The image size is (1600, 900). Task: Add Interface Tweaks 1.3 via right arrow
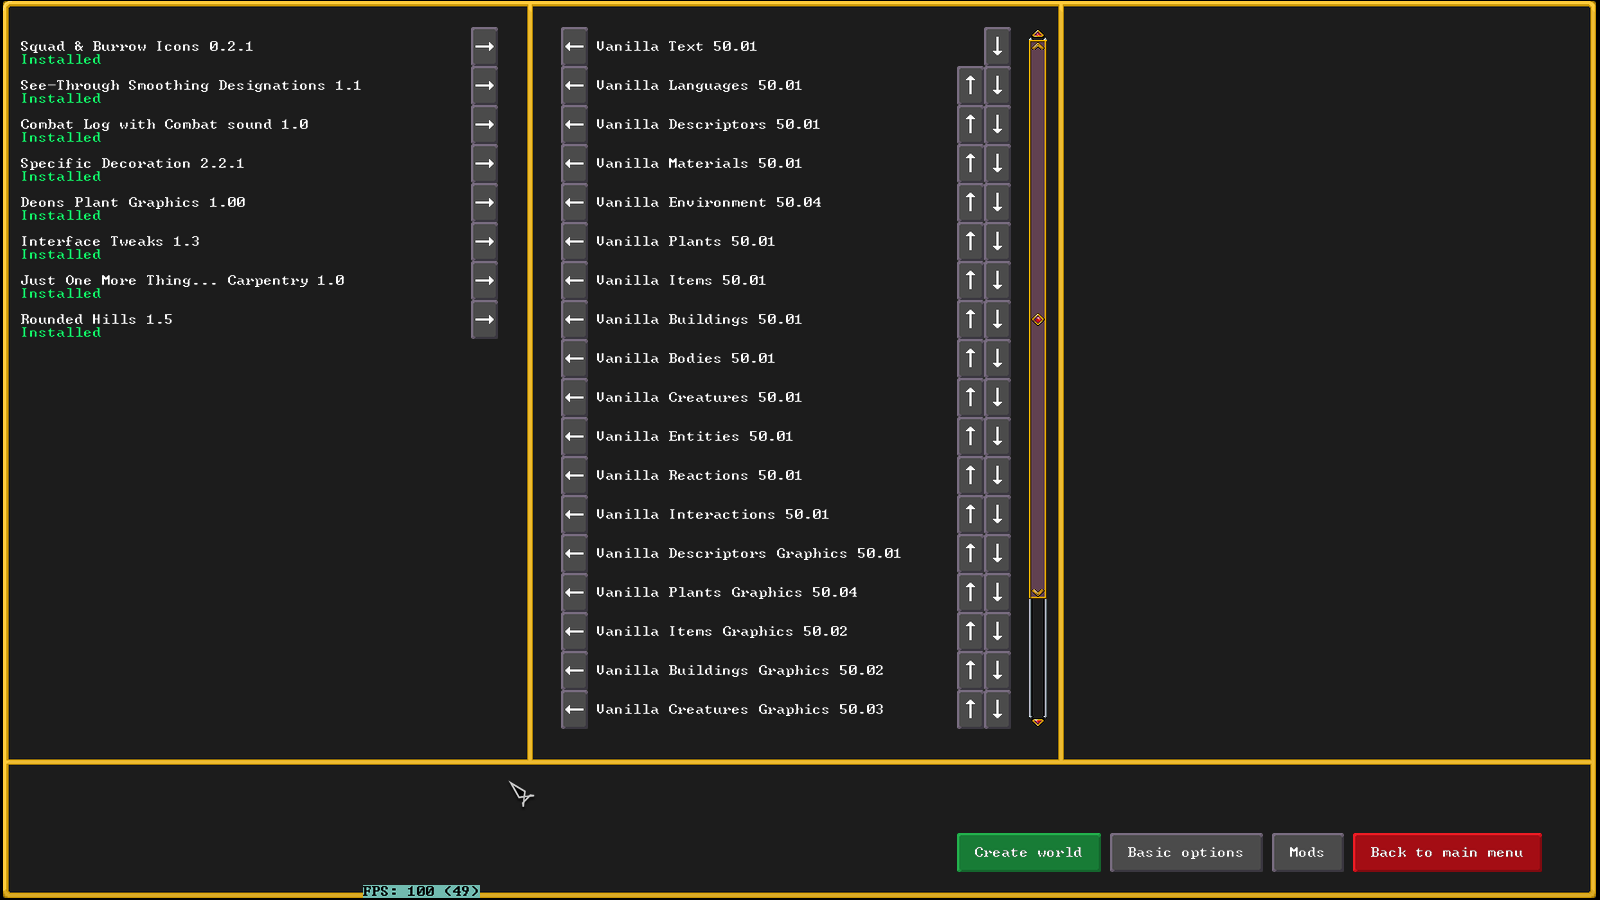(484, 241)
